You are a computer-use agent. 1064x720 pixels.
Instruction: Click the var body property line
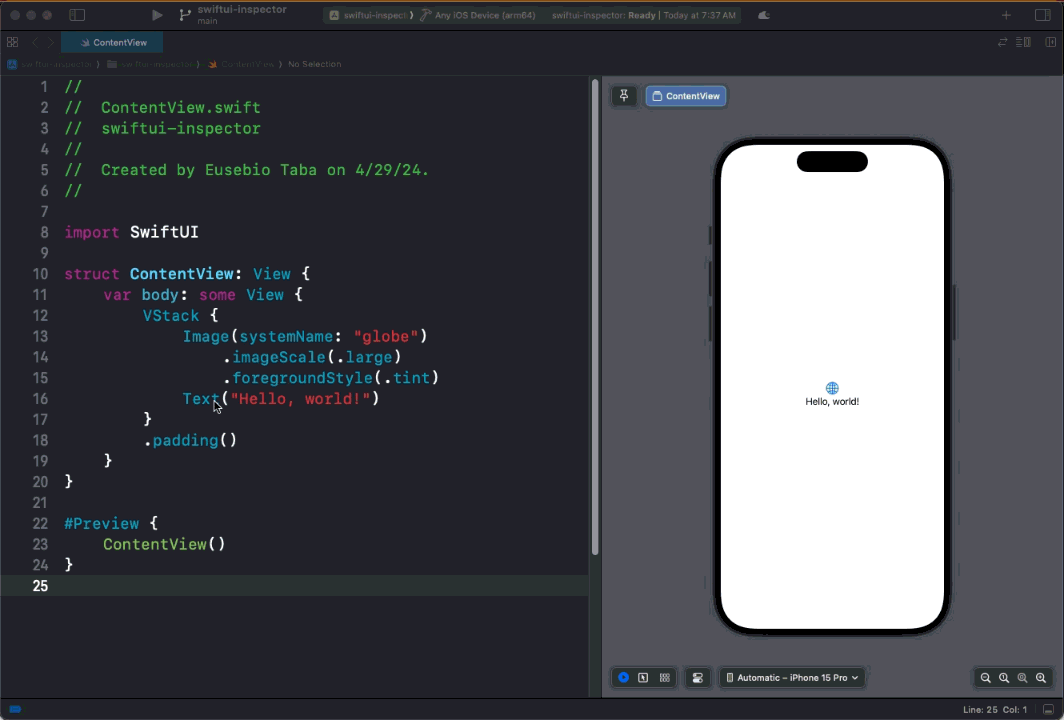[x=204, y=295]
